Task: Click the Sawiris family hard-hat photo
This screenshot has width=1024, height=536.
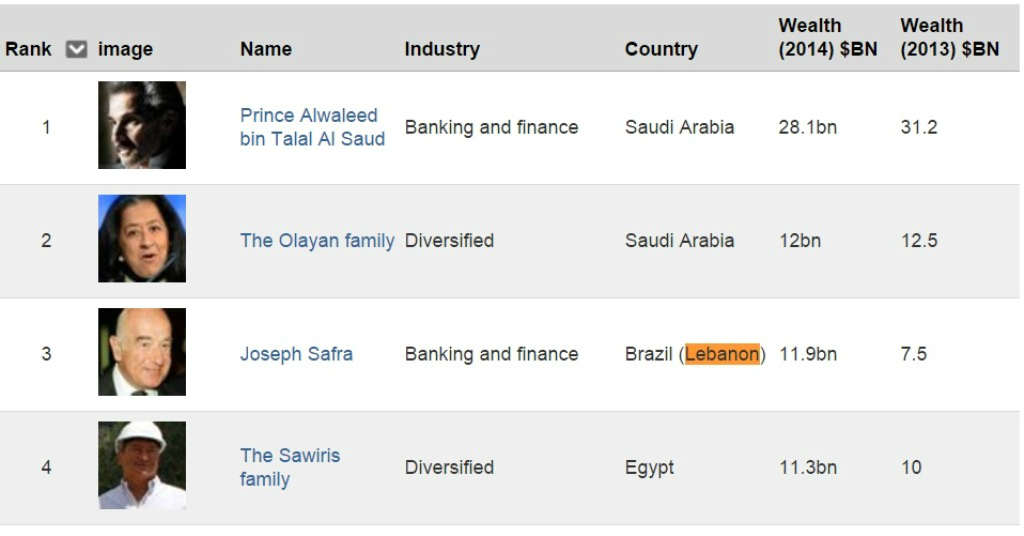Action: pos(142,465)
